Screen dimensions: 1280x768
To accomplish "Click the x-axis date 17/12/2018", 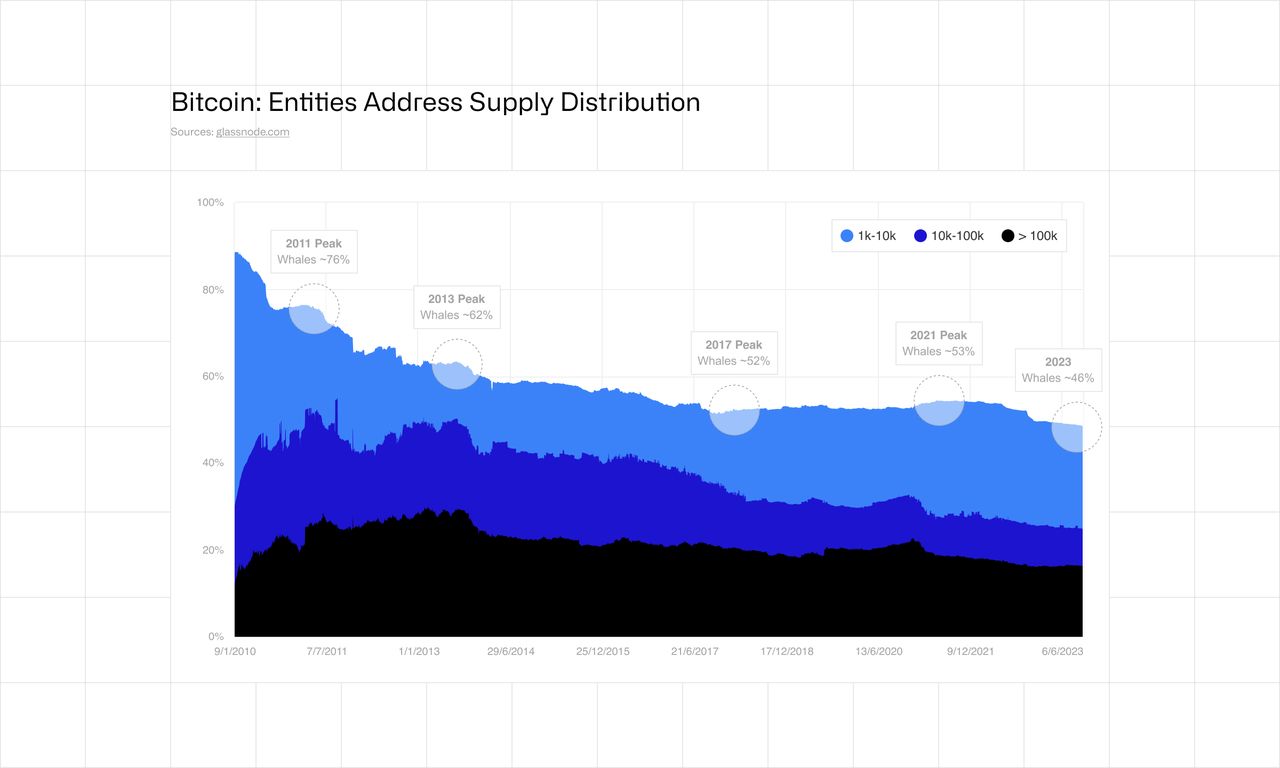I will pyautogui.click(x=787, y=651).
